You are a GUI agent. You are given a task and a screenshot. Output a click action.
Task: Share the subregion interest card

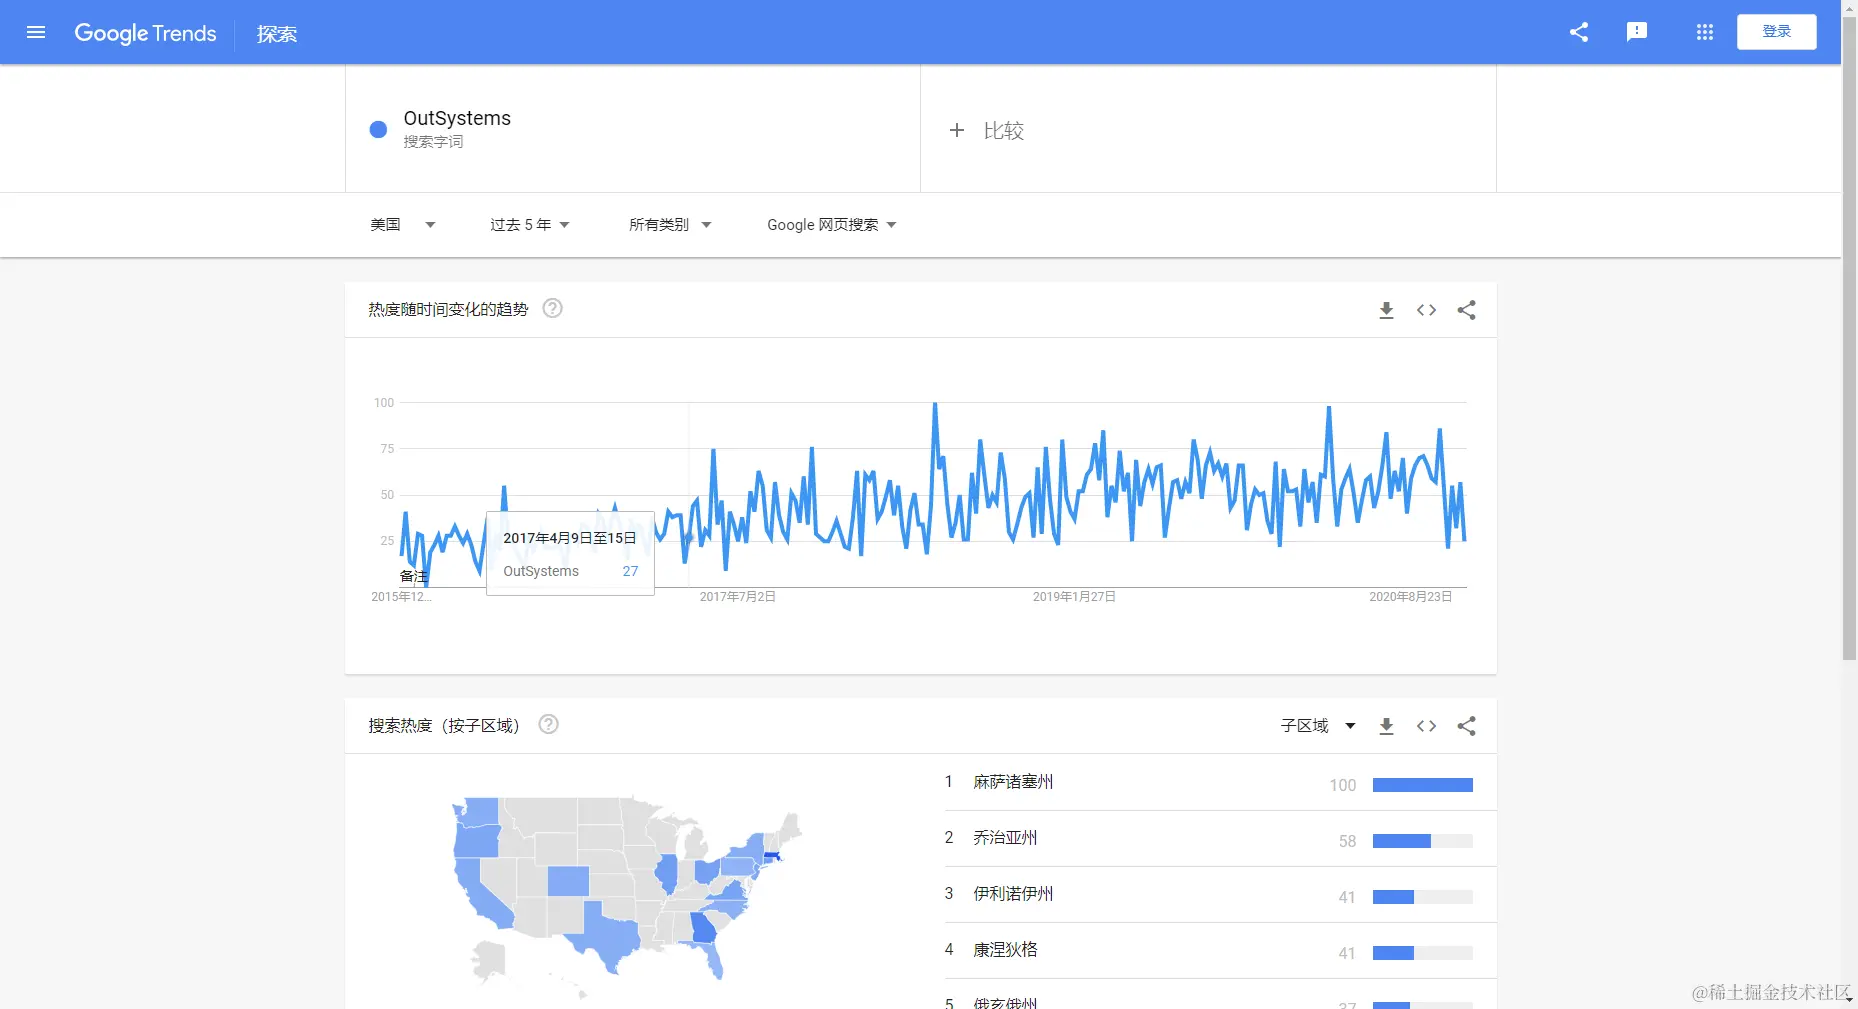pyautogui.click(x=1466, y=726)
